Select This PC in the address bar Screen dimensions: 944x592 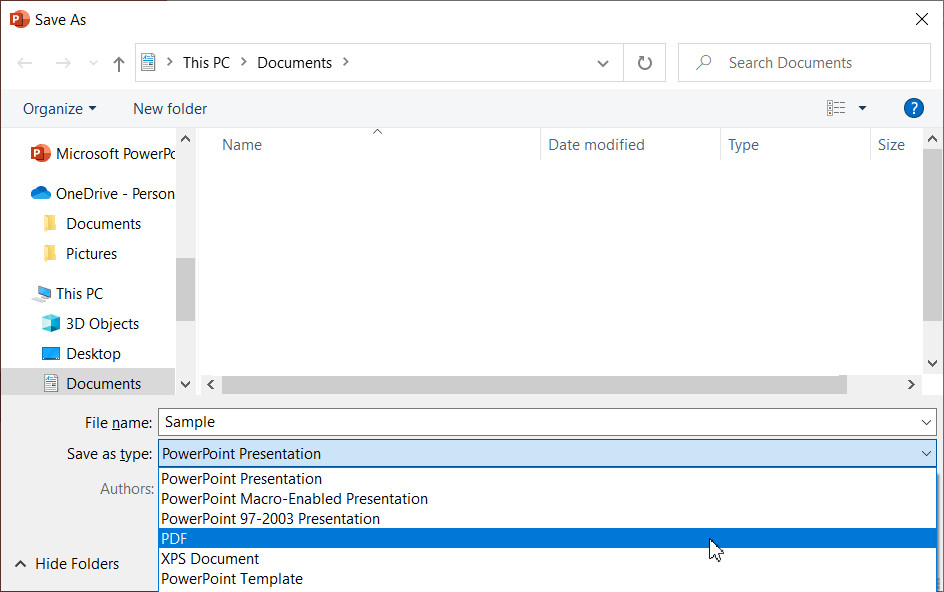pyautogui.click(x=206, y=63)
